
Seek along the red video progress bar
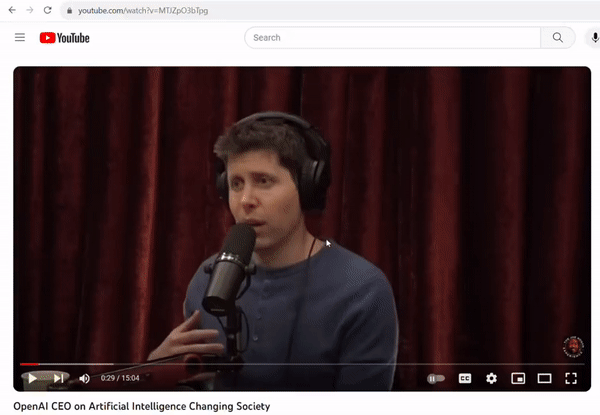point(302,364)
